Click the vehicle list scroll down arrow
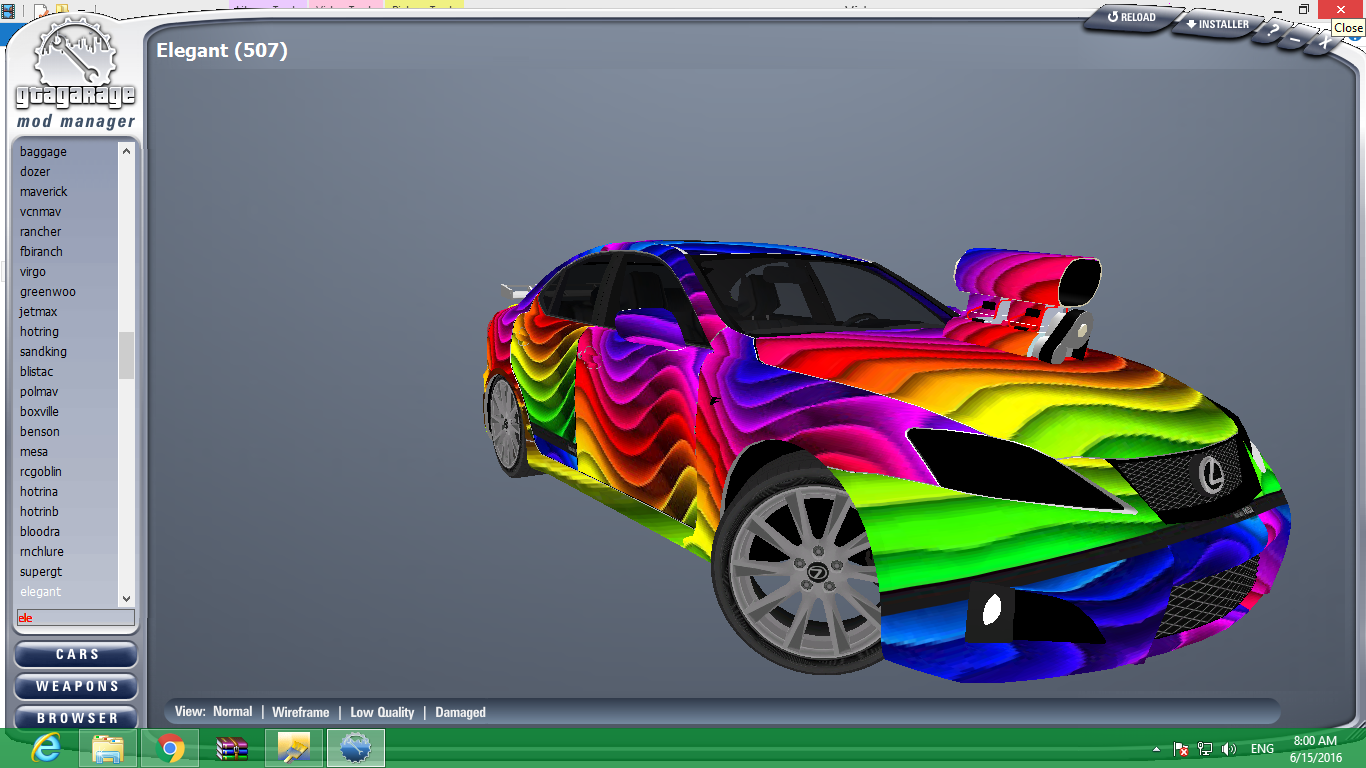The image size is (1366, 768). (126, 598)
